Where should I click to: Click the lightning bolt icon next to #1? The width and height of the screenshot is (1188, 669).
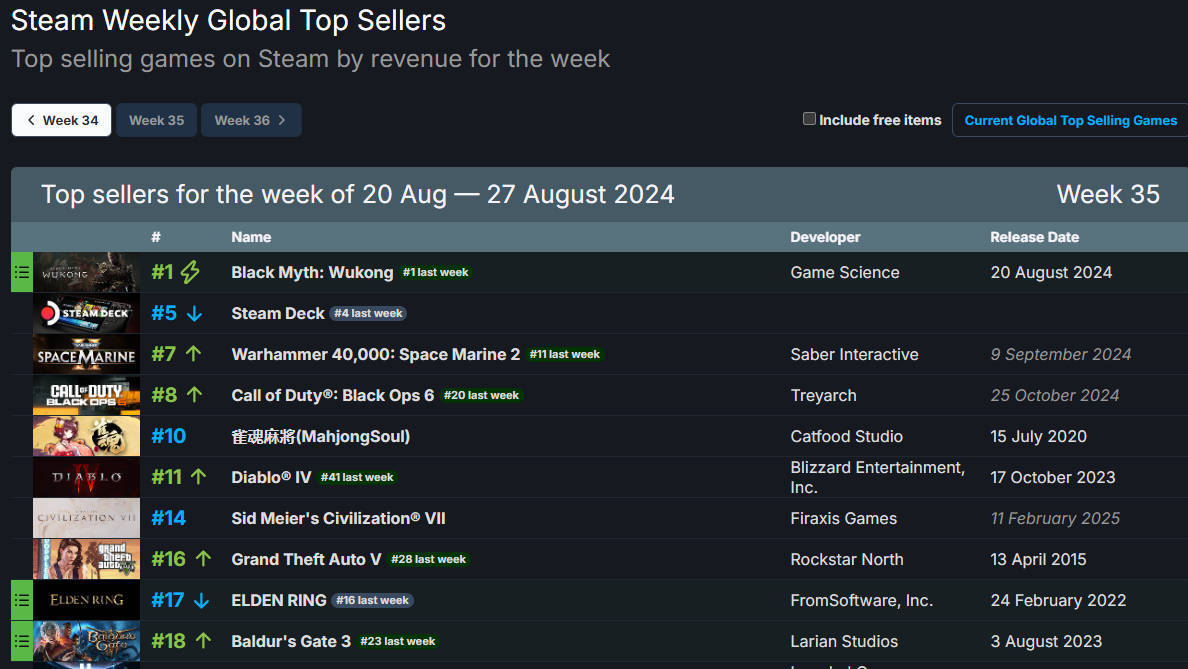click(x=190, y=272)
